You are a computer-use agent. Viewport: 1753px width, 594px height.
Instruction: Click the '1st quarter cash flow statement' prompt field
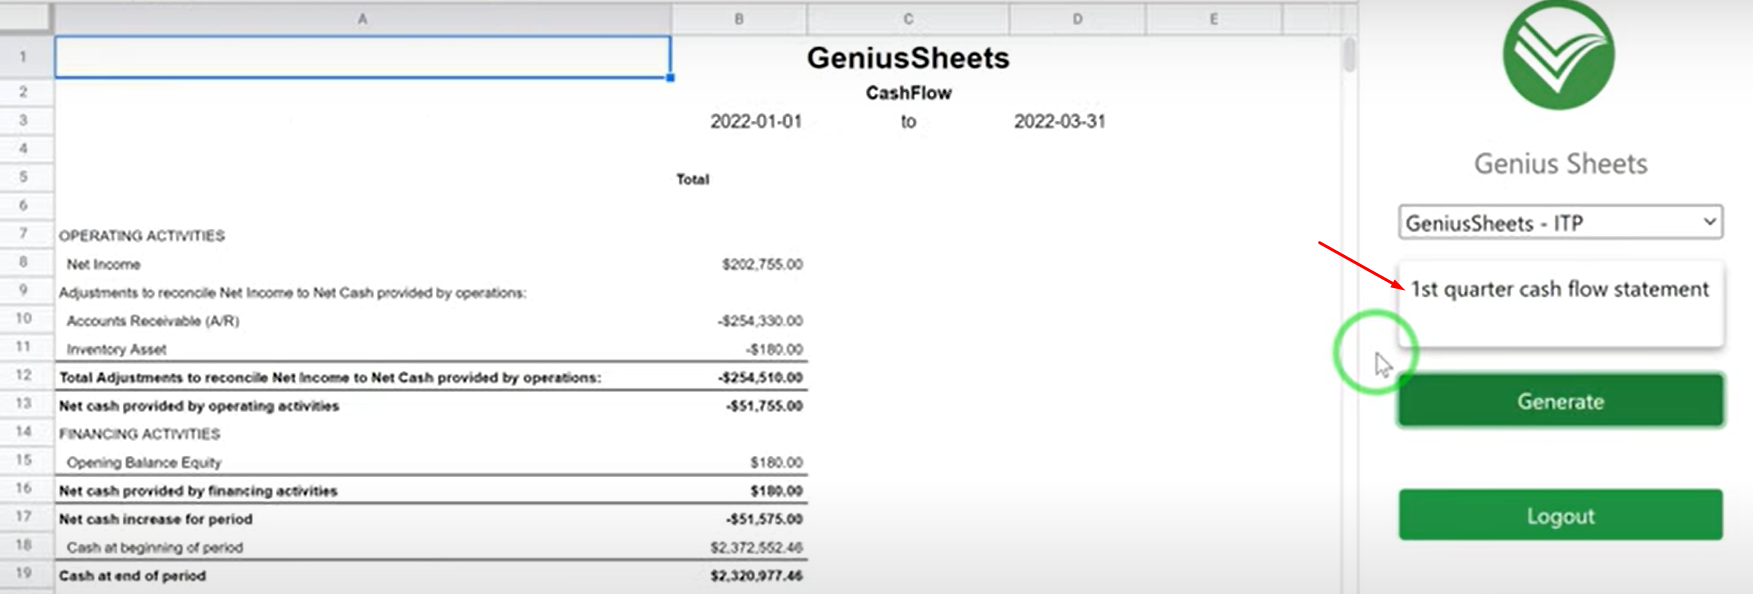pos(1560,304)
